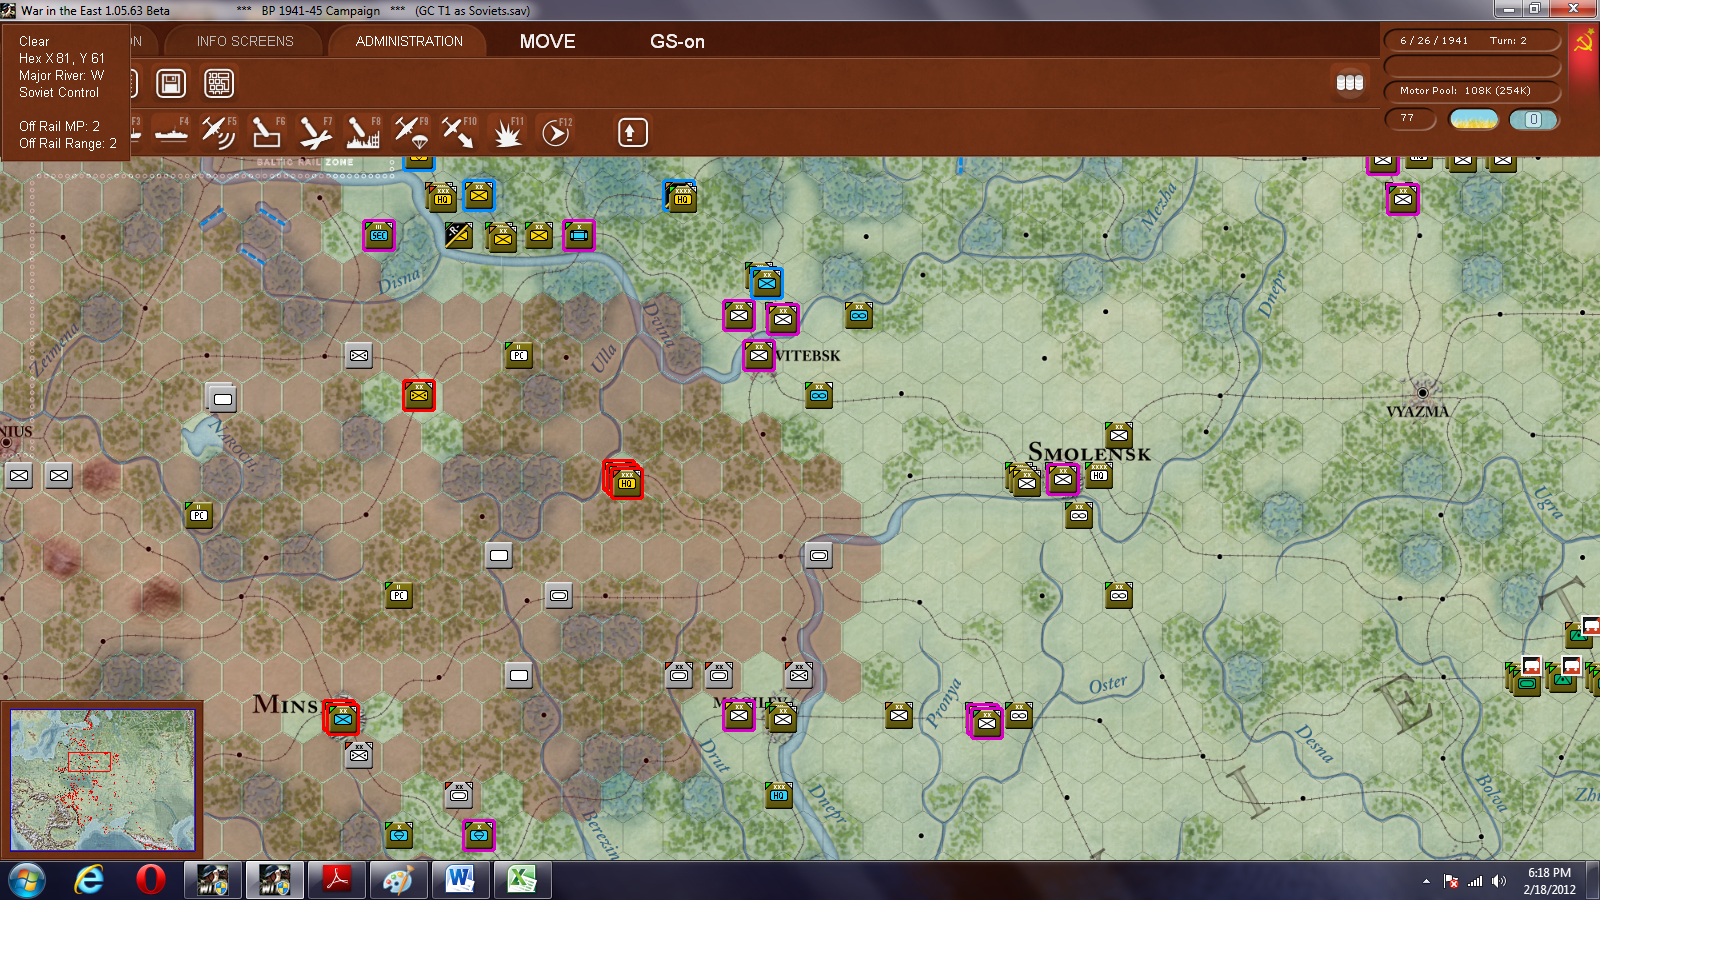The height and width of the screenshot is (964, 1710).
Task: Click the weather indicator with wheat field
Action: click(1474, 120)
